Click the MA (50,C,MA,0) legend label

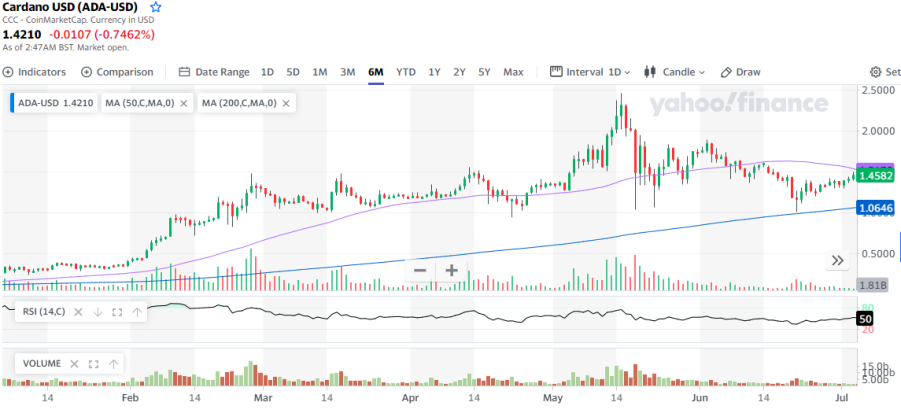pos(140,103)
